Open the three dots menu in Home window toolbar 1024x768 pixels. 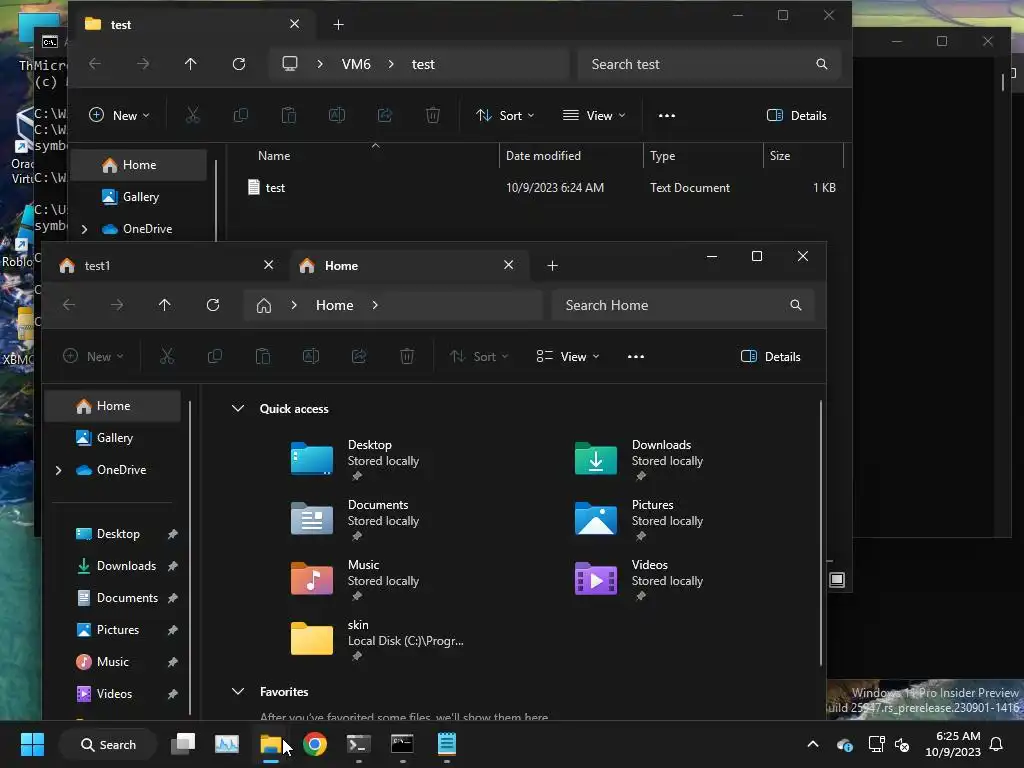click(x=635, y=357)
